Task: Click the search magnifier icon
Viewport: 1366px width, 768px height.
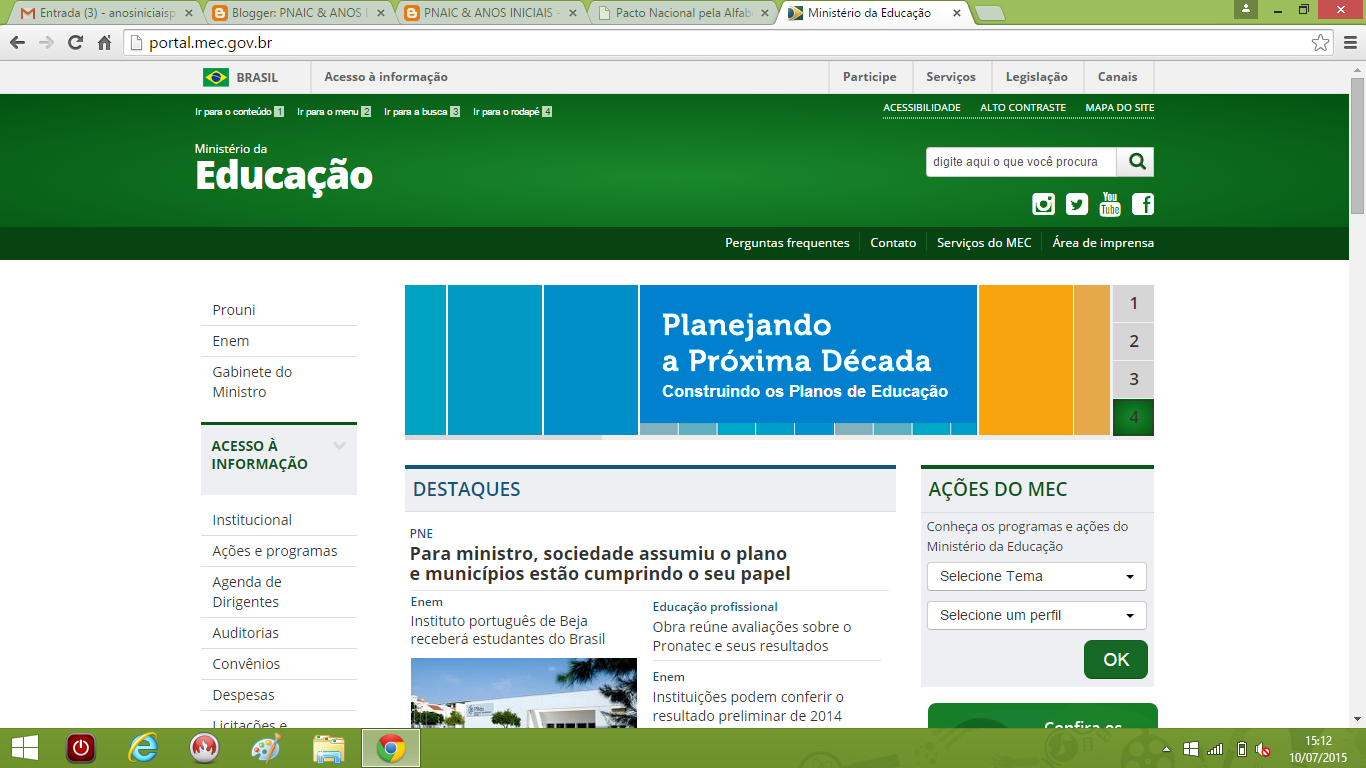Action: coord(1135,161)
